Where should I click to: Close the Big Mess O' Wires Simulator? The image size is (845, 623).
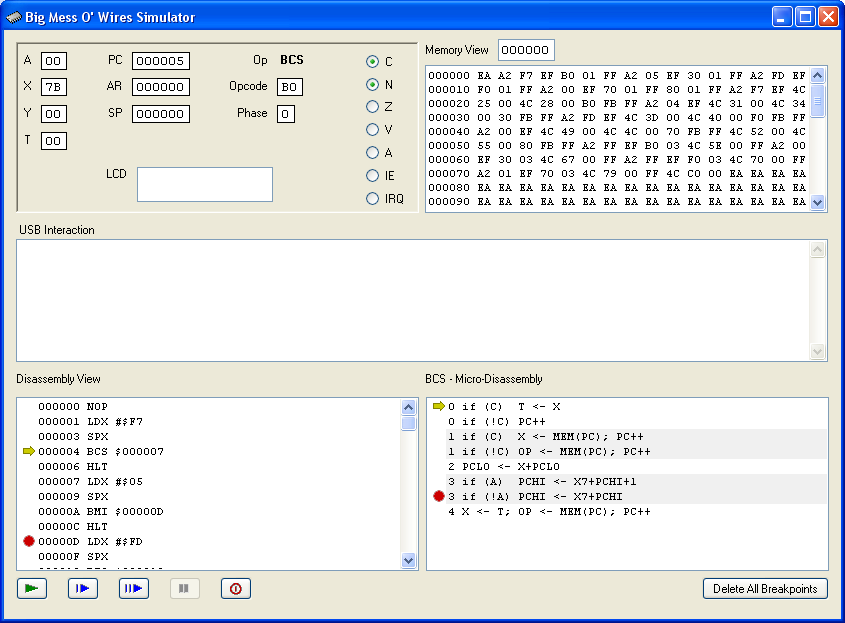(x=828, y=17)
